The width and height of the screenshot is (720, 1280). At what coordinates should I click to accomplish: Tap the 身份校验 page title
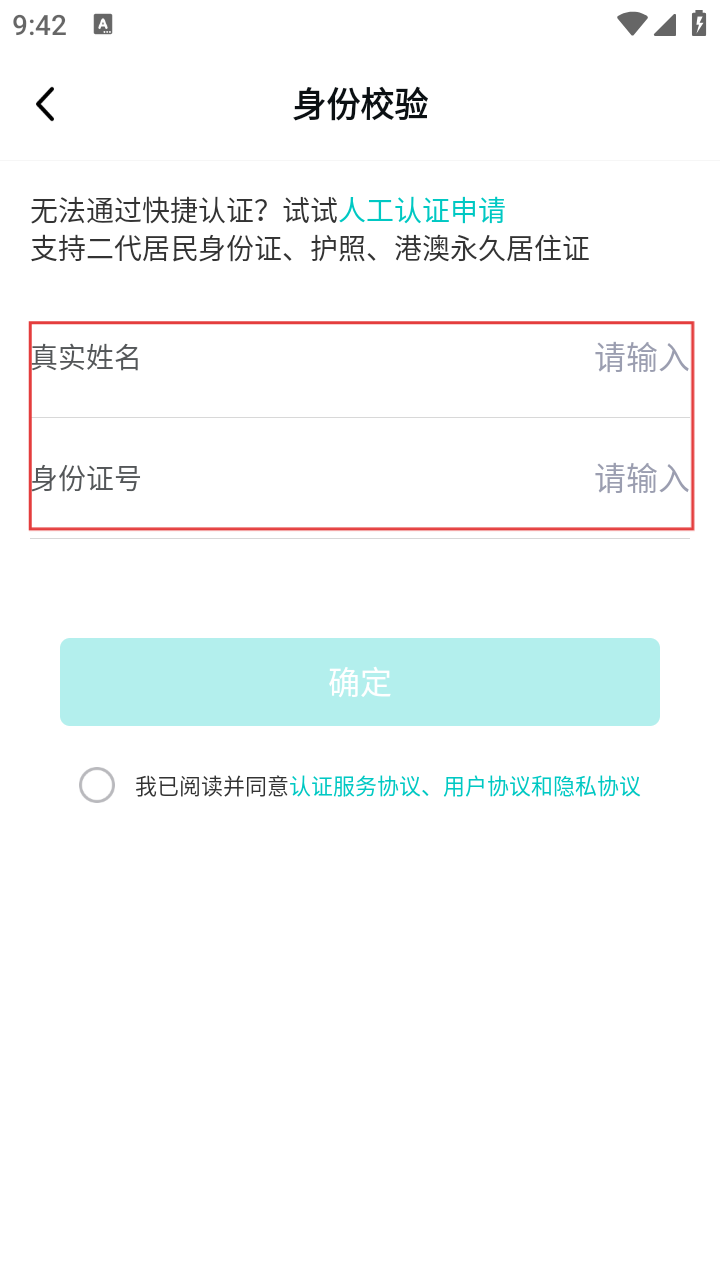(x=360, y=104)
